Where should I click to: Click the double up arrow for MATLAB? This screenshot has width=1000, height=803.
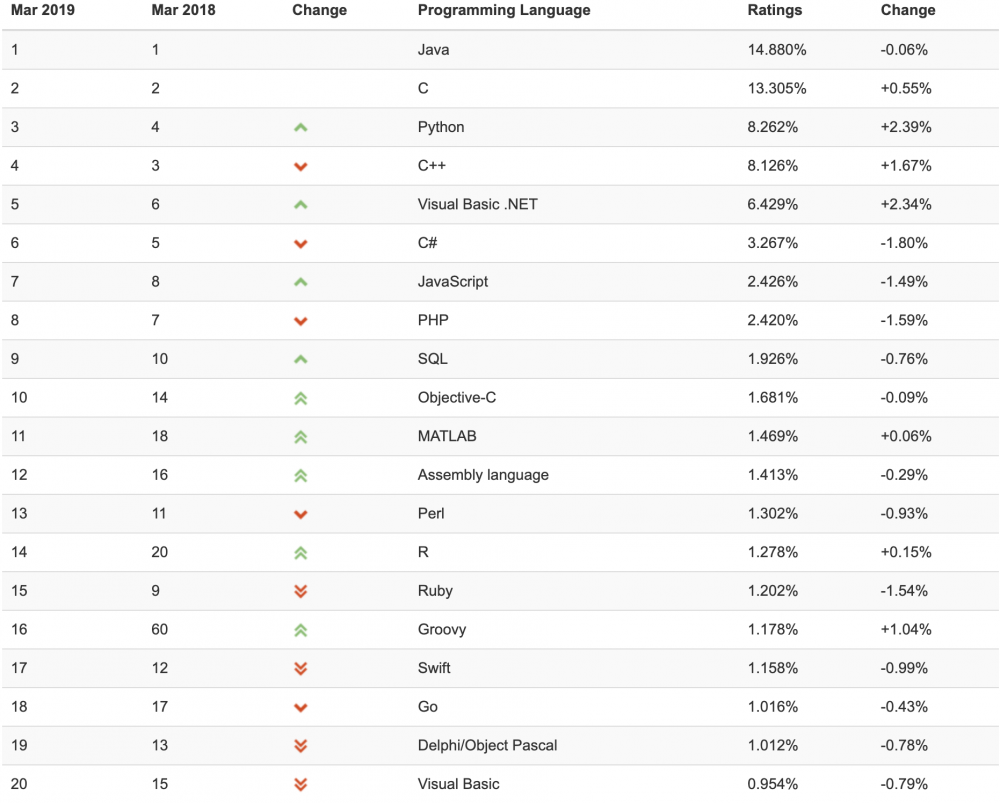(300, 437)
